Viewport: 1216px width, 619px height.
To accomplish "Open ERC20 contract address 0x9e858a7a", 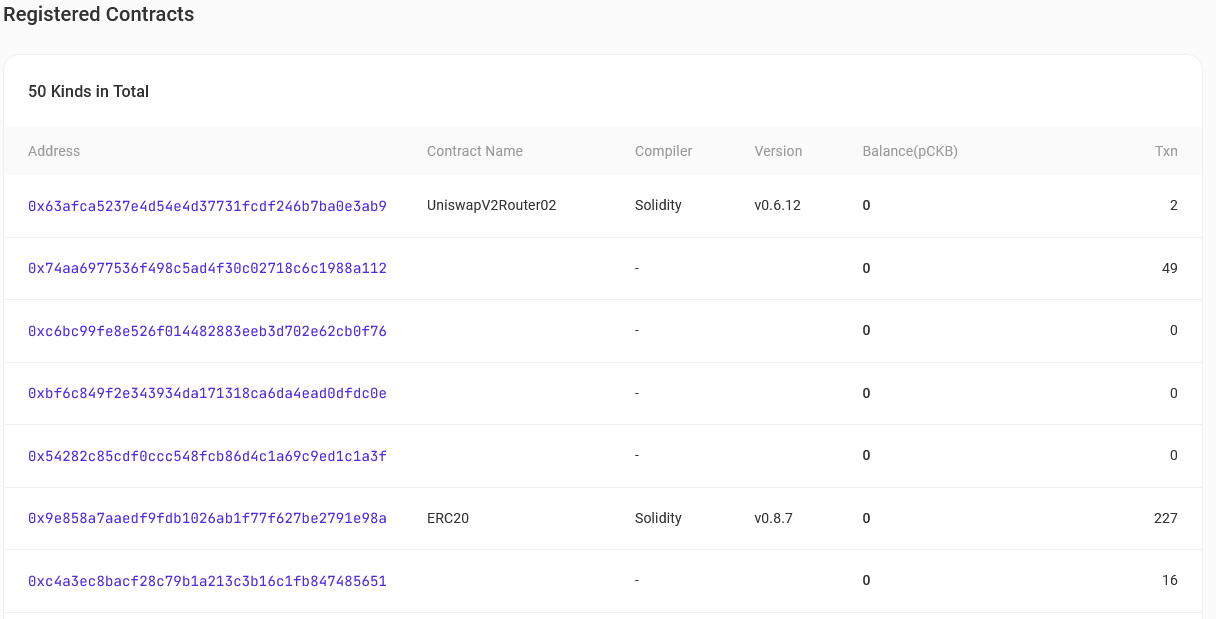I will 207,518.
